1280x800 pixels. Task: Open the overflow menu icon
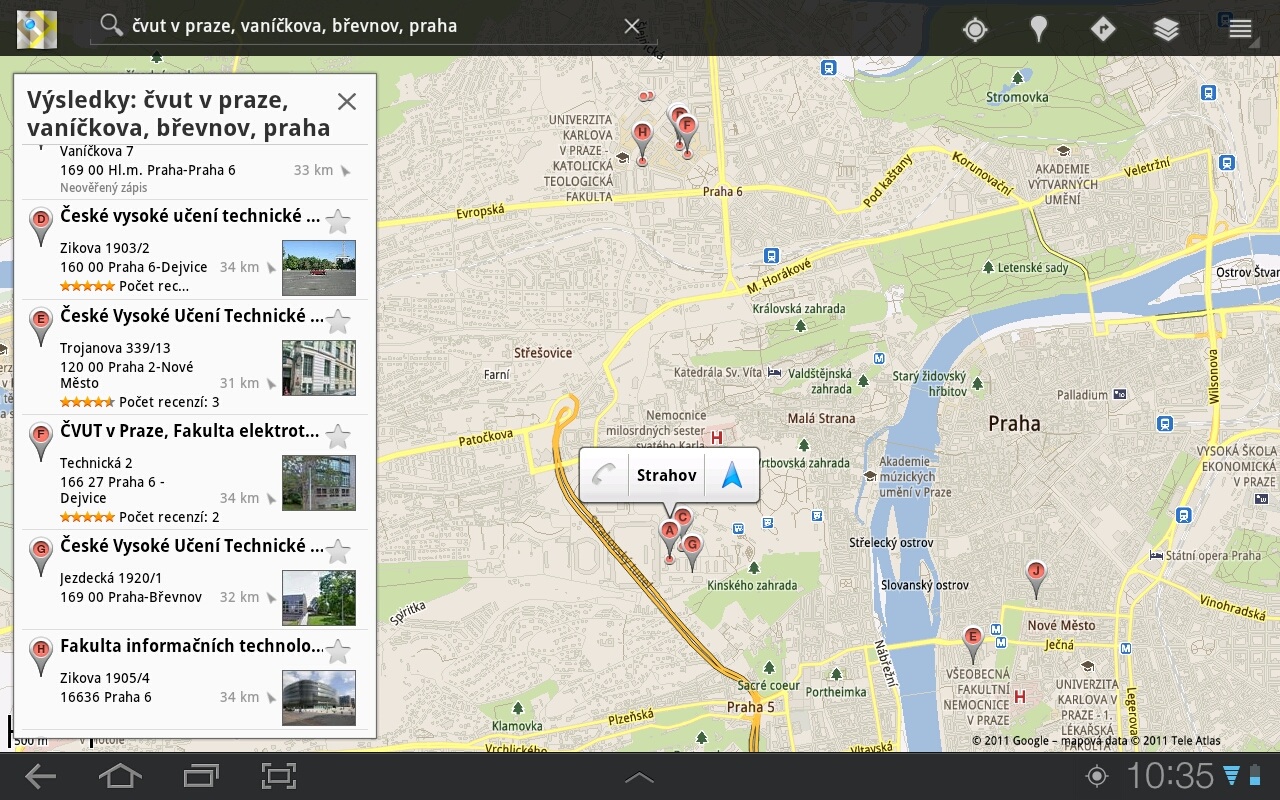click(1240, 29)
